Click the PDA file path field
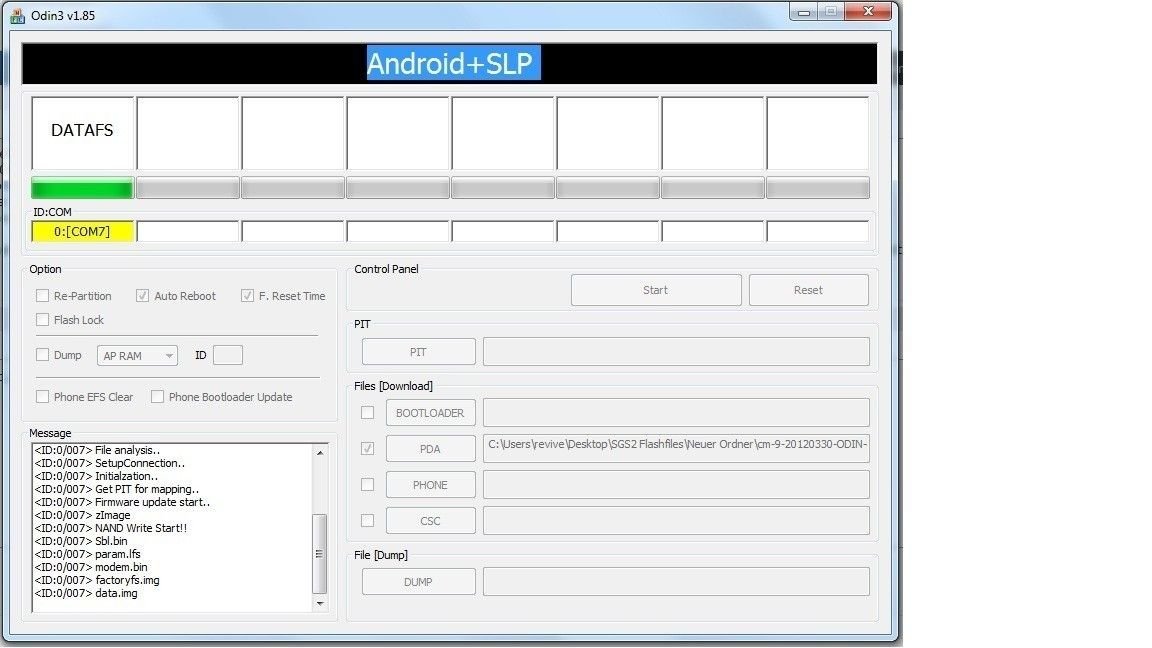 click(676, 448)
